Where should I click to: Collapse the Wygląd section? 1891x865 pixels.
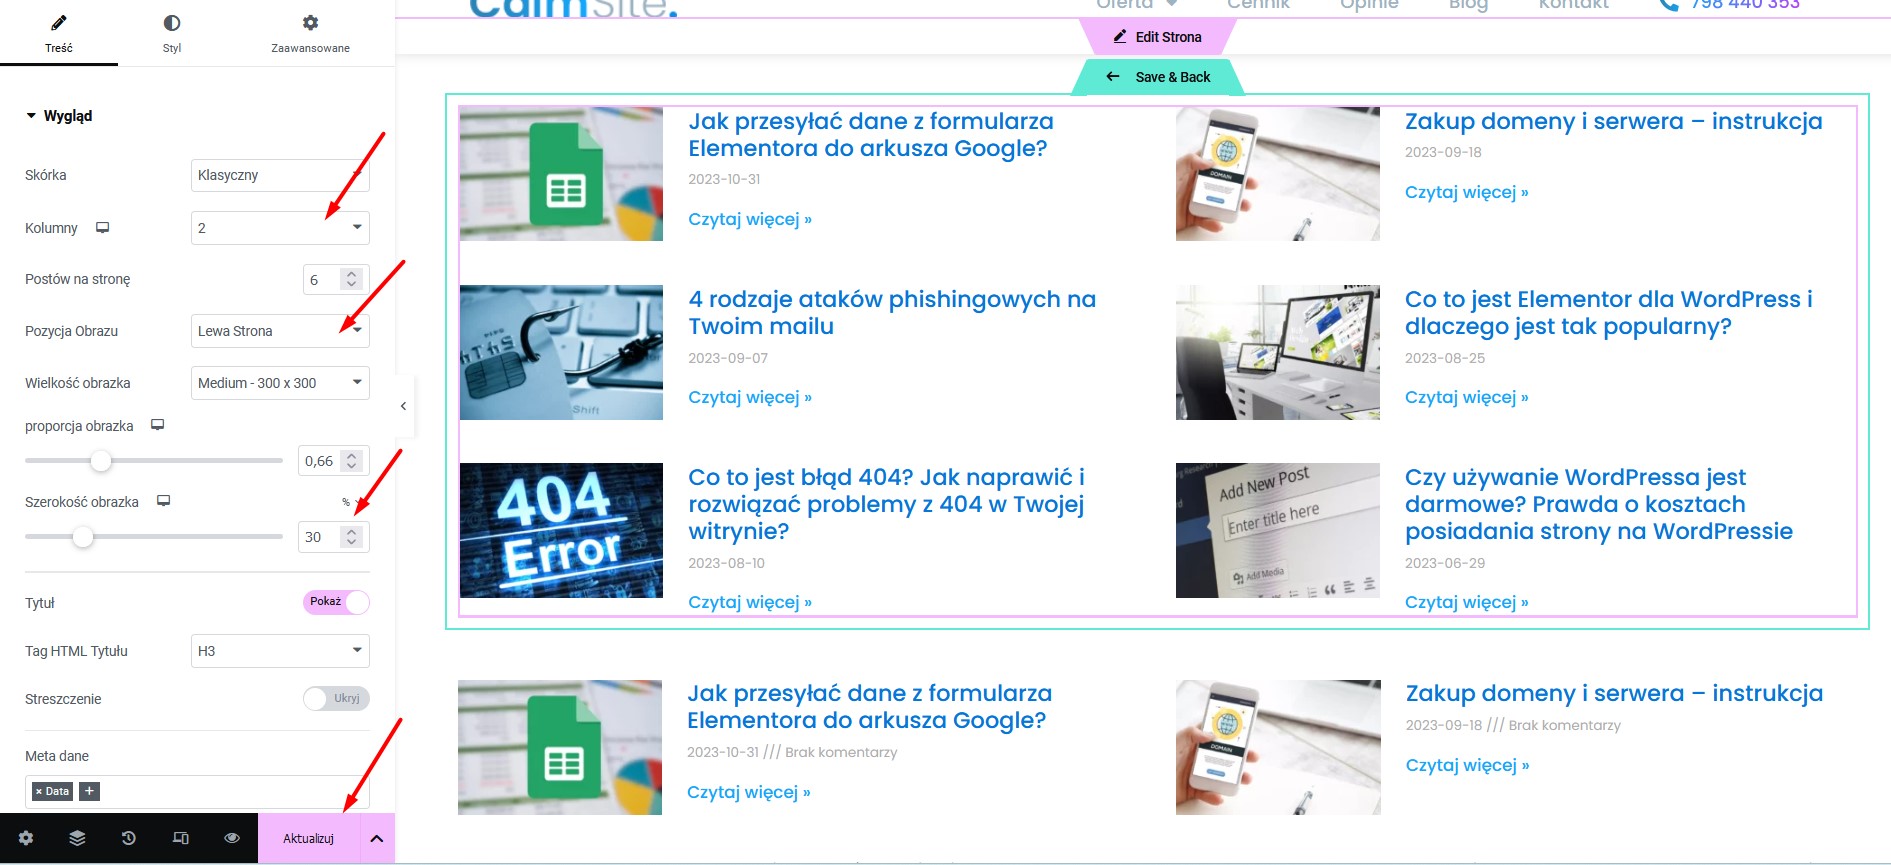(x=59, y=116)
